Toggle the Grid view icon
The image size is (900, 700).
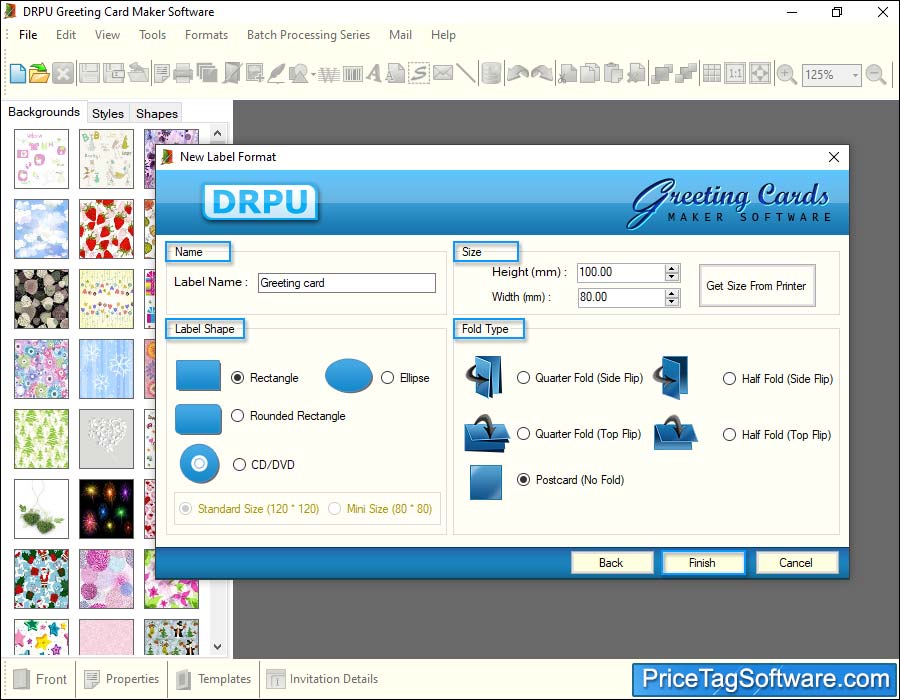tap(712, 74)
